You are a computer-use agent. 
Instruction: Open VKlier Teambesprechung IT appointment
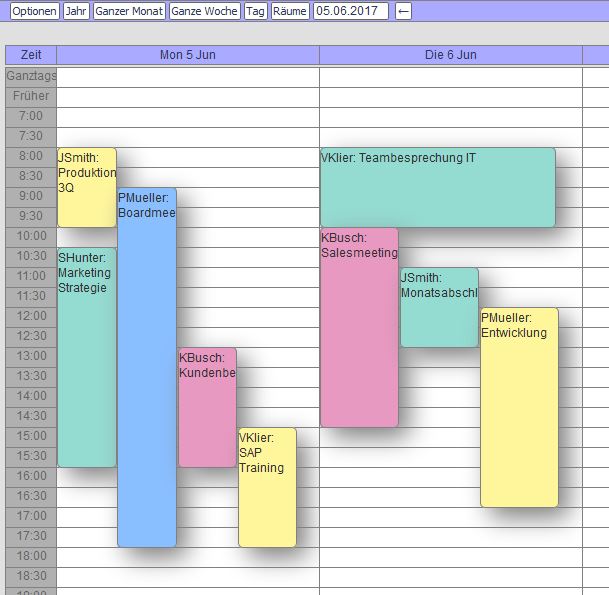tap(438, 187)
